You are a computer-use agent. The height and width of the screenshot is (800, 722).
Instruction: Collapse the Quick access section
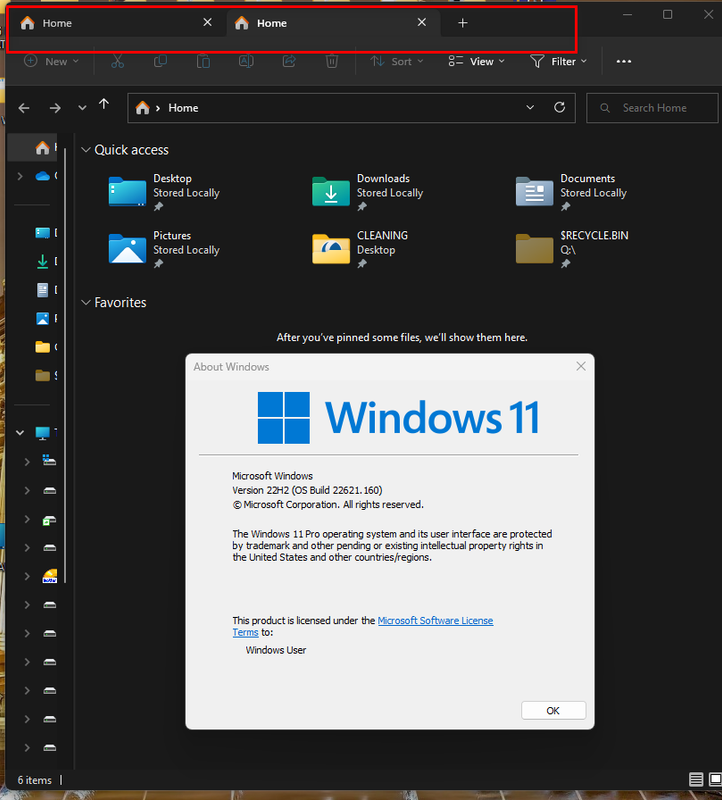86,149
